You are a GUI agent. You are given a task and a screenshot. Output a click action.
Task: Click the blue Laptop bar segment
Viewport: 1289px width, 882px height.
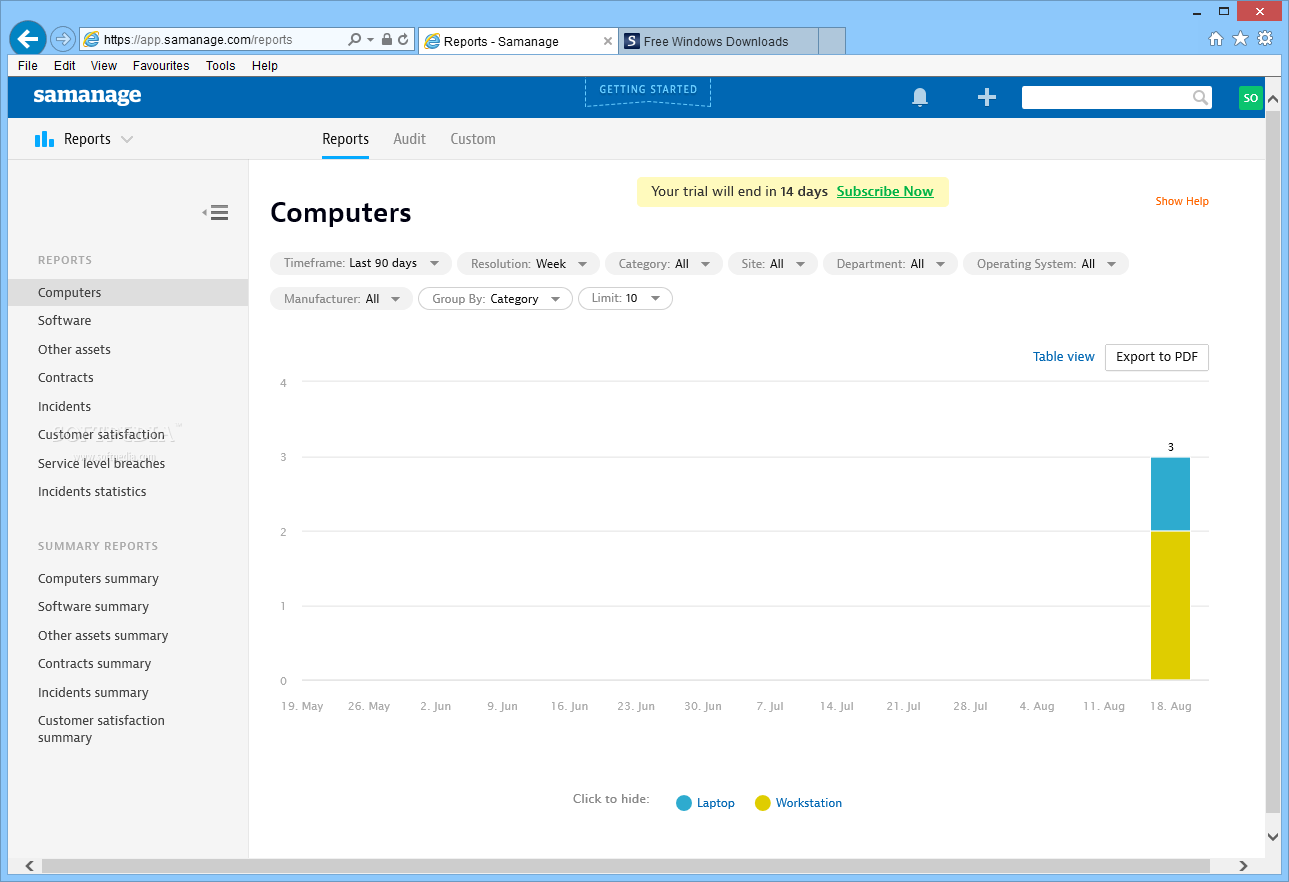pyautogui.click(x=1170, y=494)
